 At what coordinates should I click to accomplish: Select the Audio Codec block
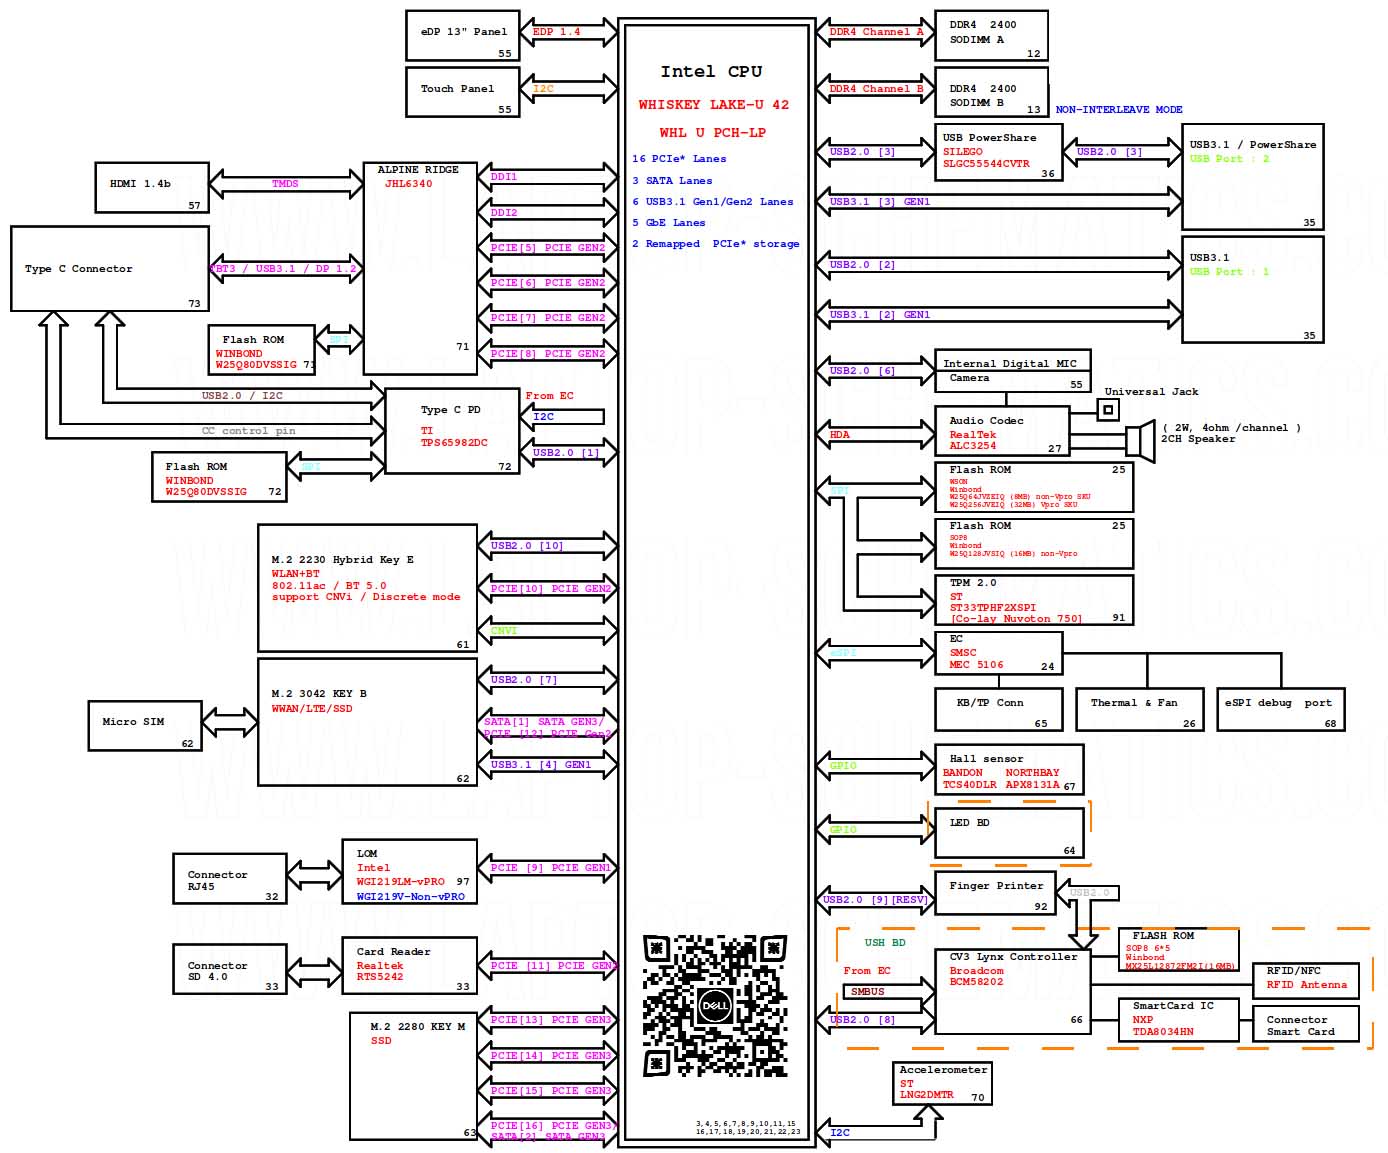(1002, 431)
